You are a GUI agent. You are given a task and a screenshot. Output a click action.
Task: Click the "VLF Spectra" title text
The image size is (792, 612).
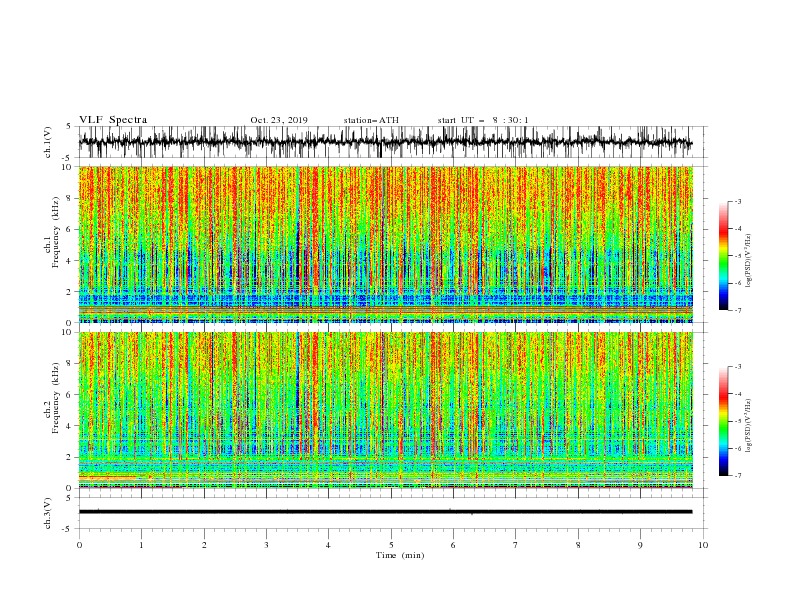[x=113, y=120]
